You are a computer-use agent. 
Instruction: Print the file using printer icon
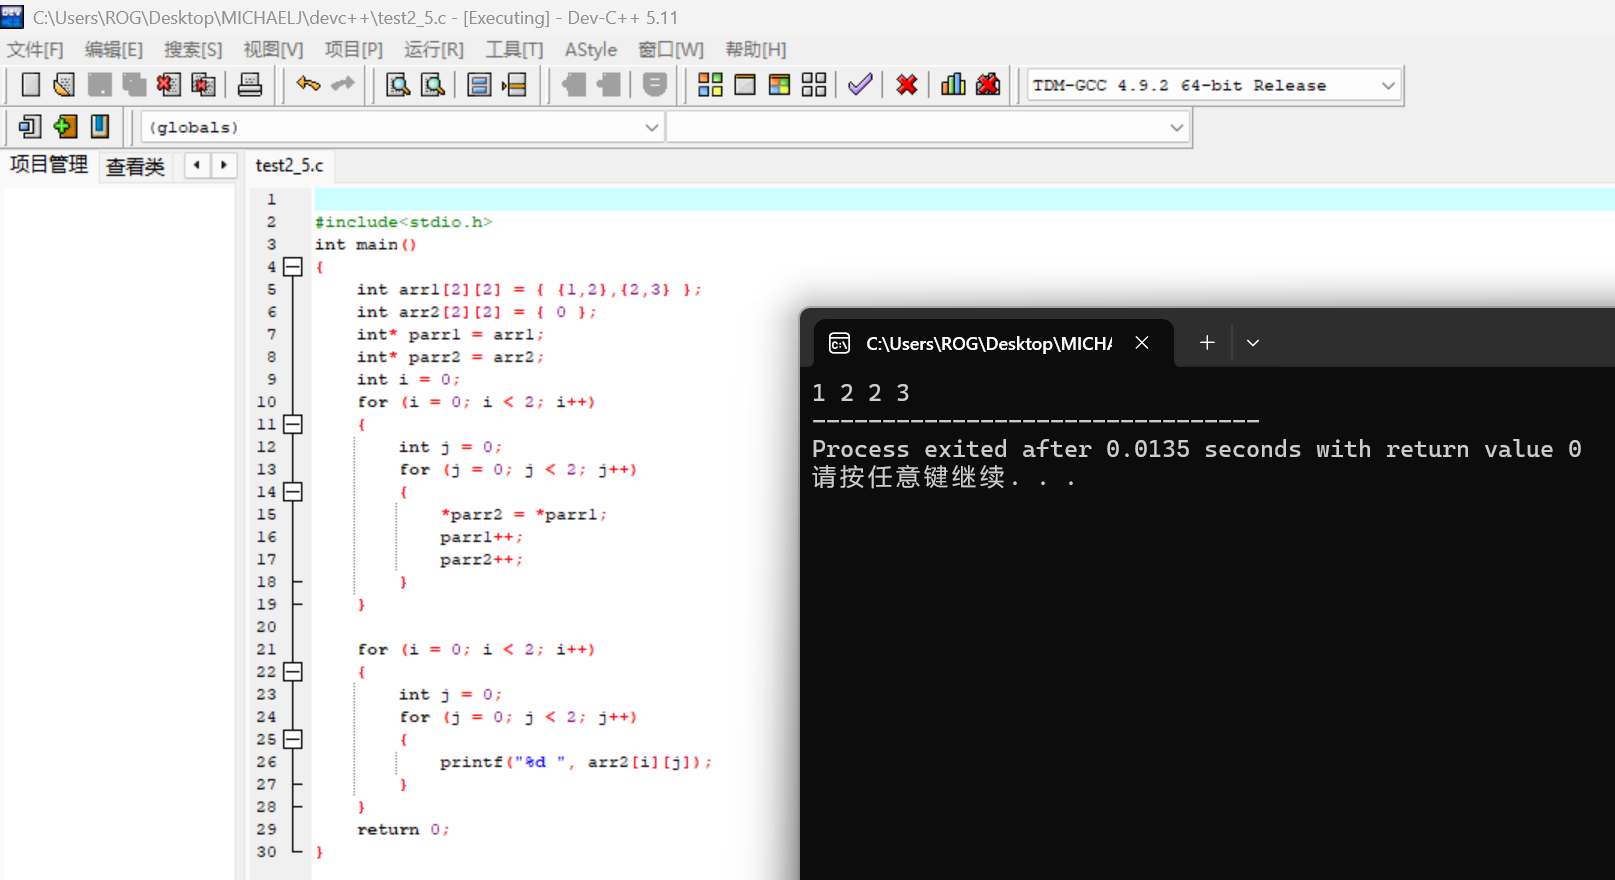tap(250, 85)
